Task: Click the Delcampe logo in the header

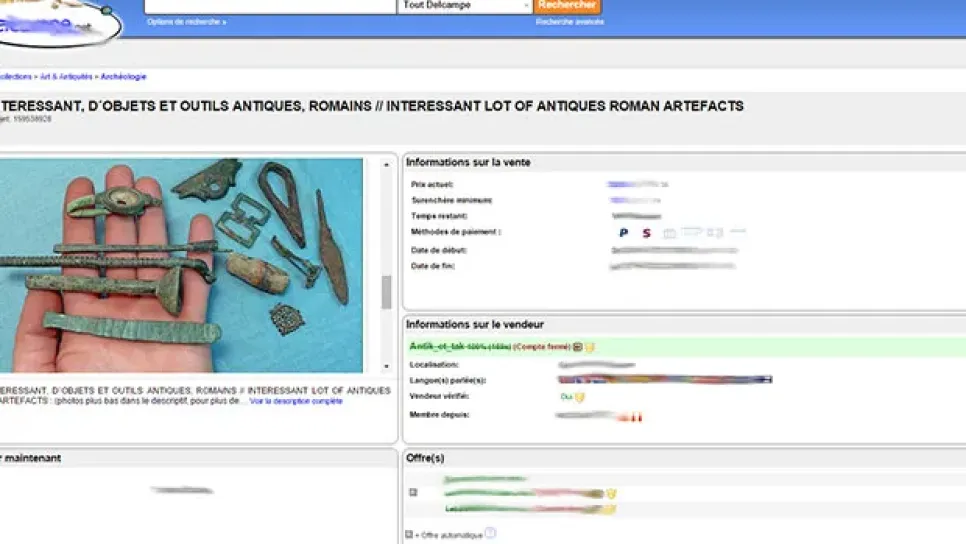Action: click(60, 20)
